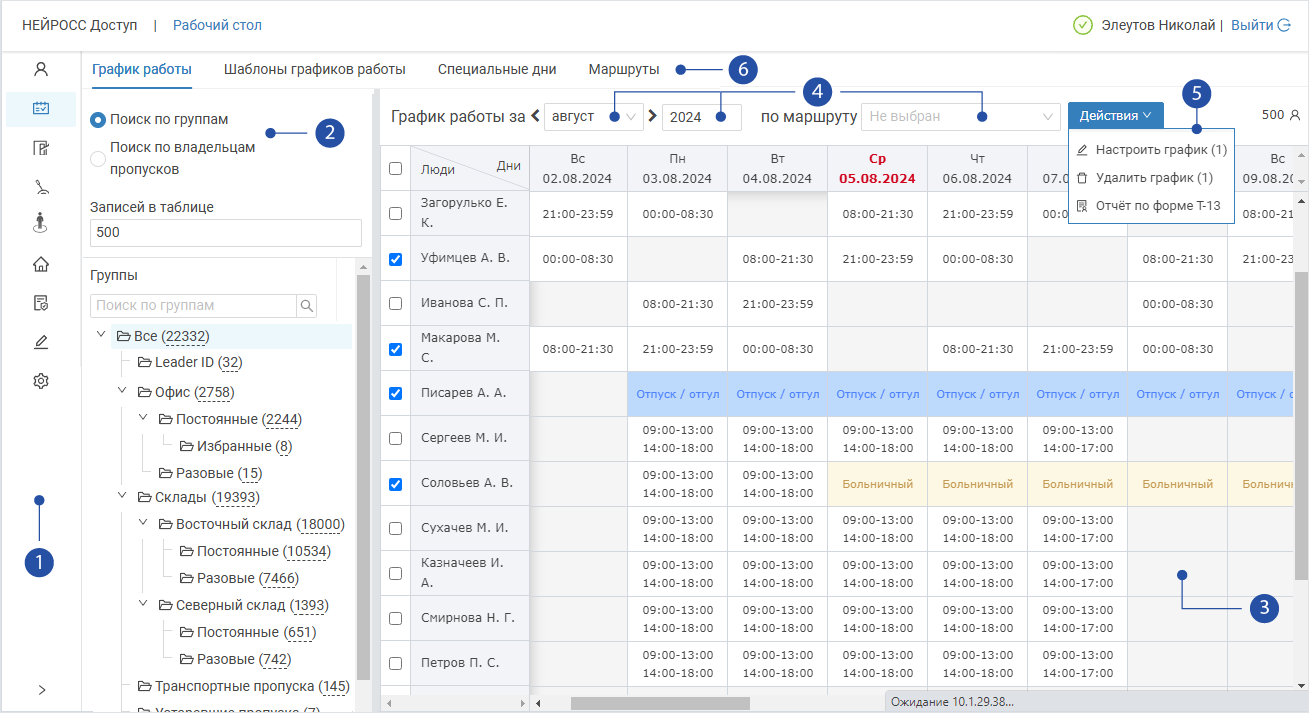Toggle the select-all checkbox in table header
The height and width of the screenshot is (713, 1309).
point(395,169)
